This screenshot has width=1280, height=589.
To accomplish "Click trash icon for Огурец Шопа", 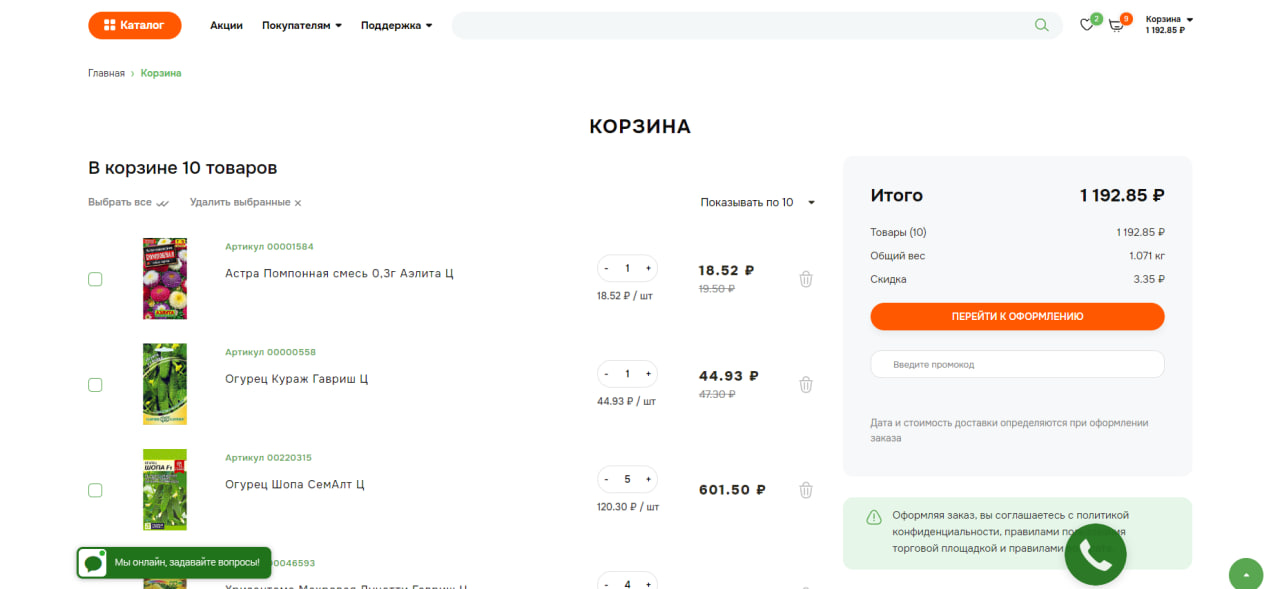I will 806,490.
